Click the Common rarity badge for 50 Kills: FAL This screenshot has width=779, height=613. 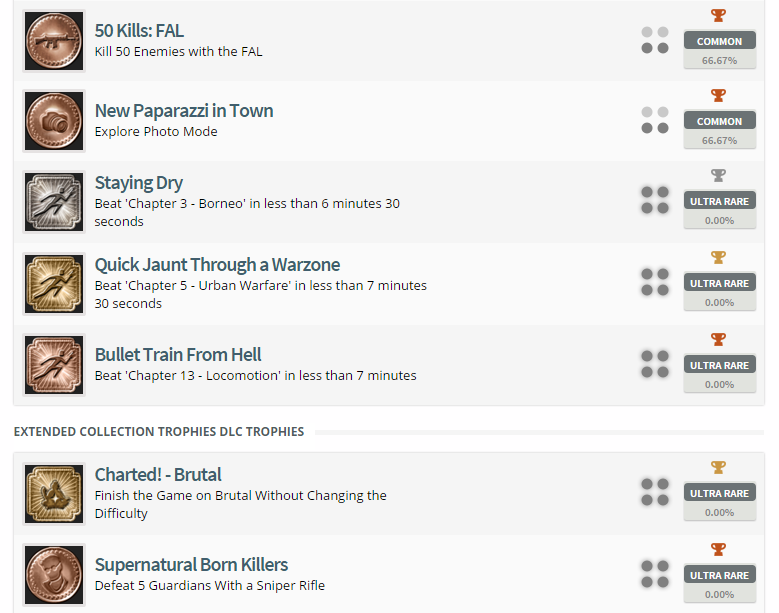[x=719, y=41]
